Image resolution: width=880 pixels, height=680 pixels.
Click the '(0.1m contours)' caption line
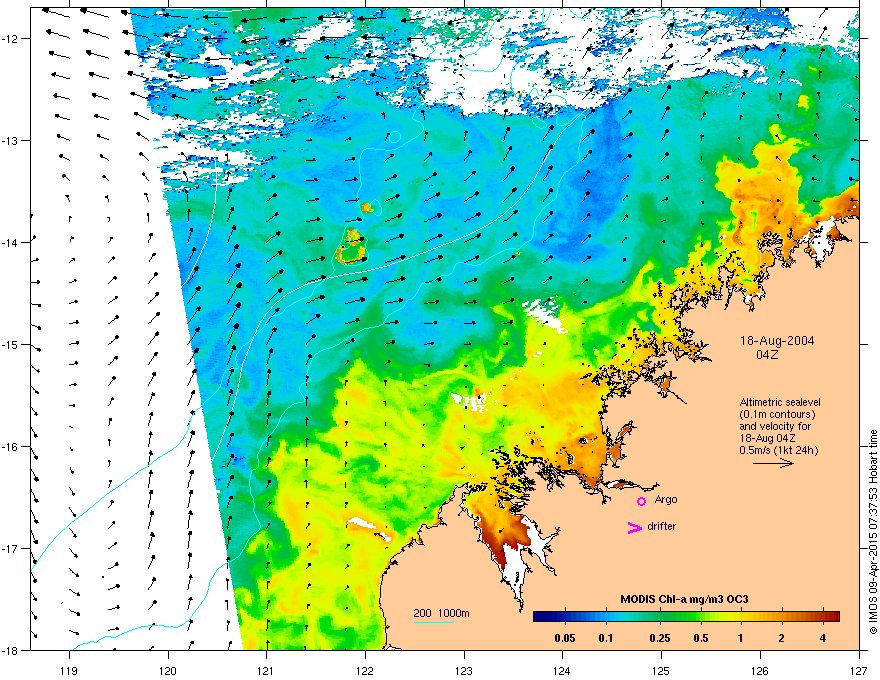click(x=777, y=414)
